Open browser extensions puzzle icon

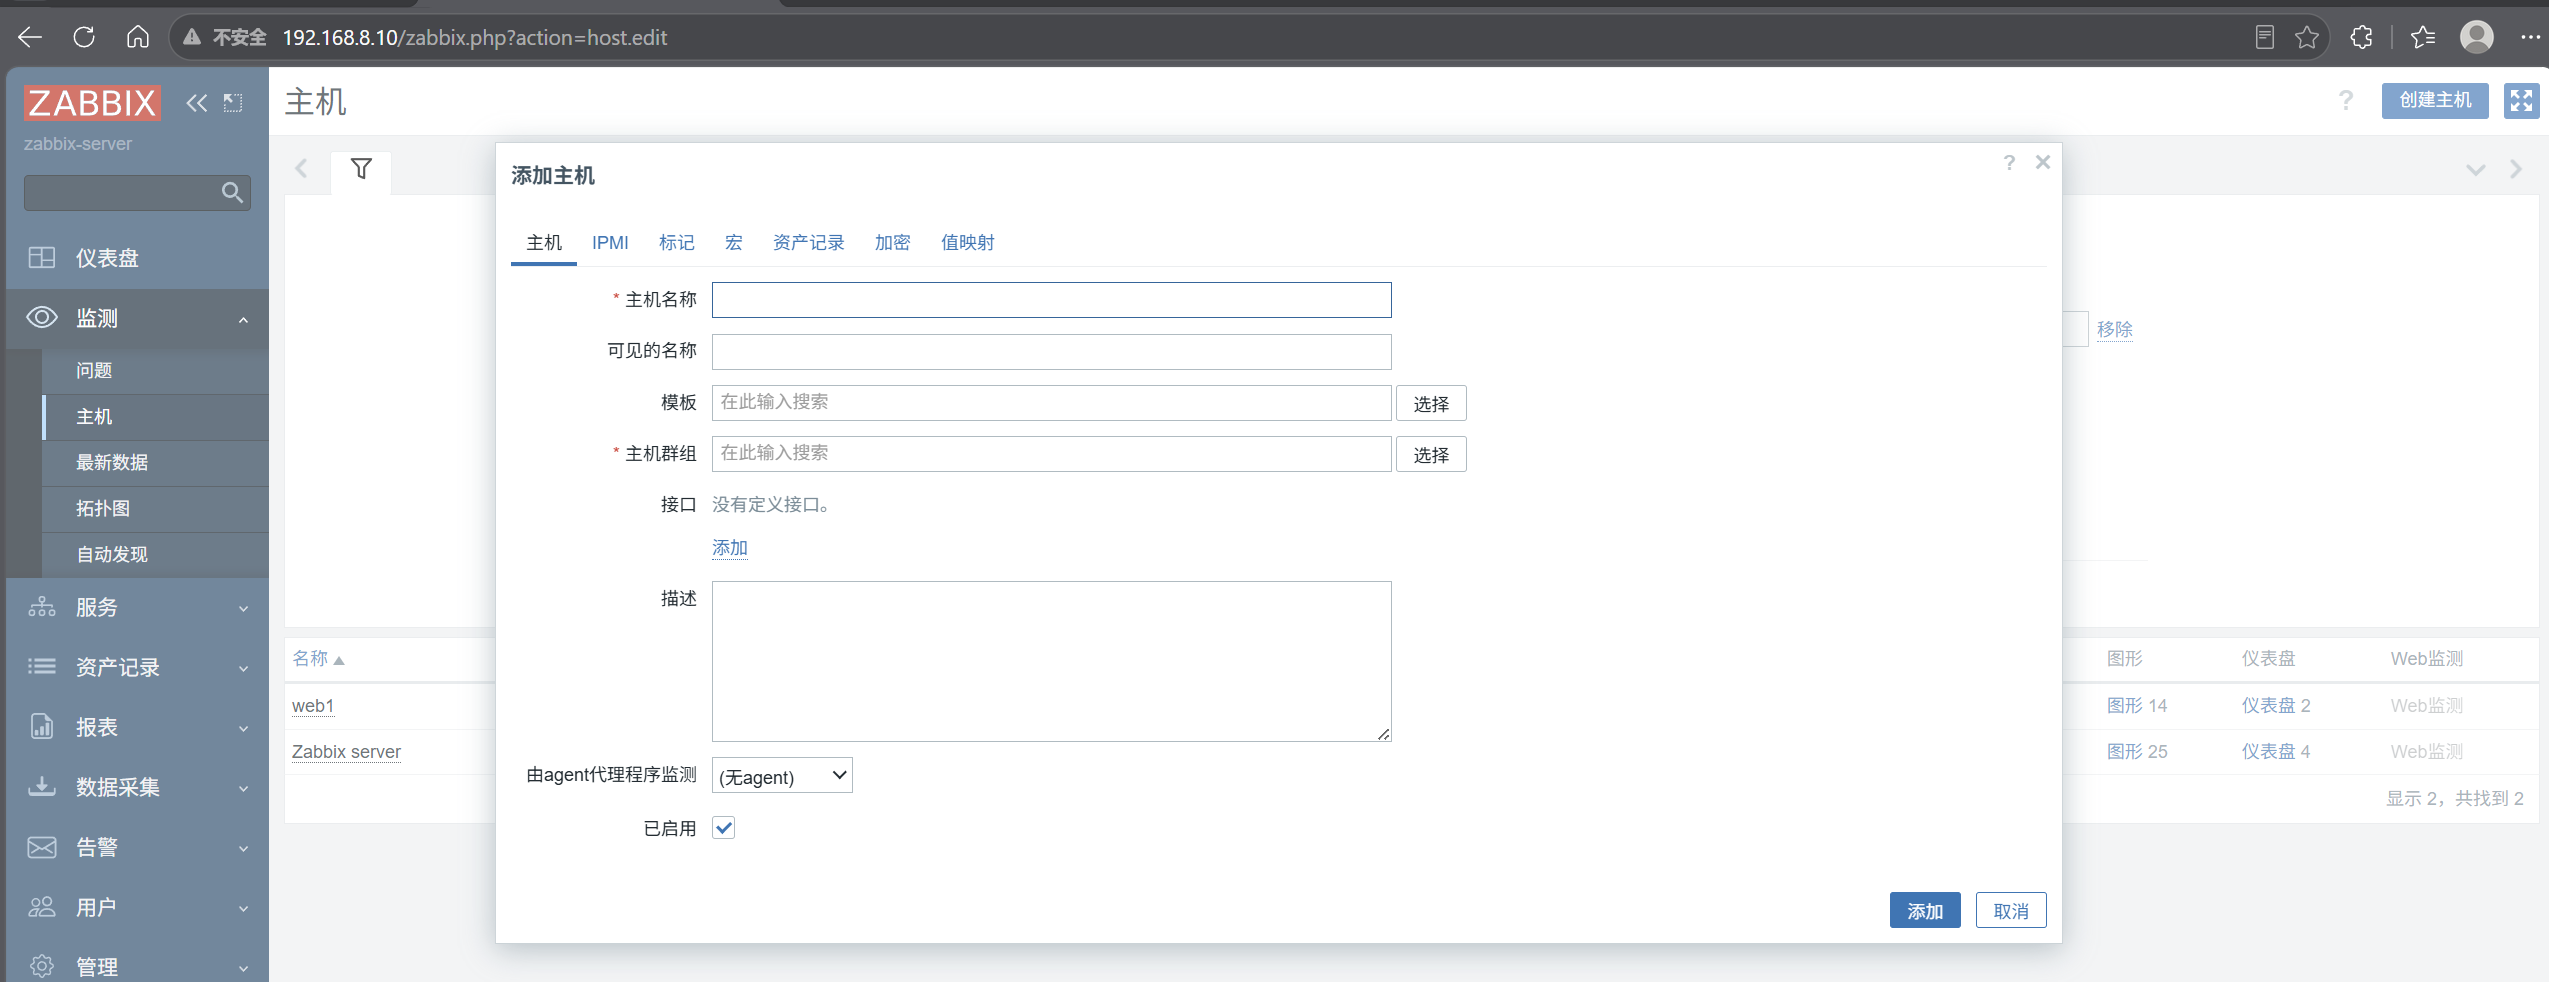tap(2361, 38)
